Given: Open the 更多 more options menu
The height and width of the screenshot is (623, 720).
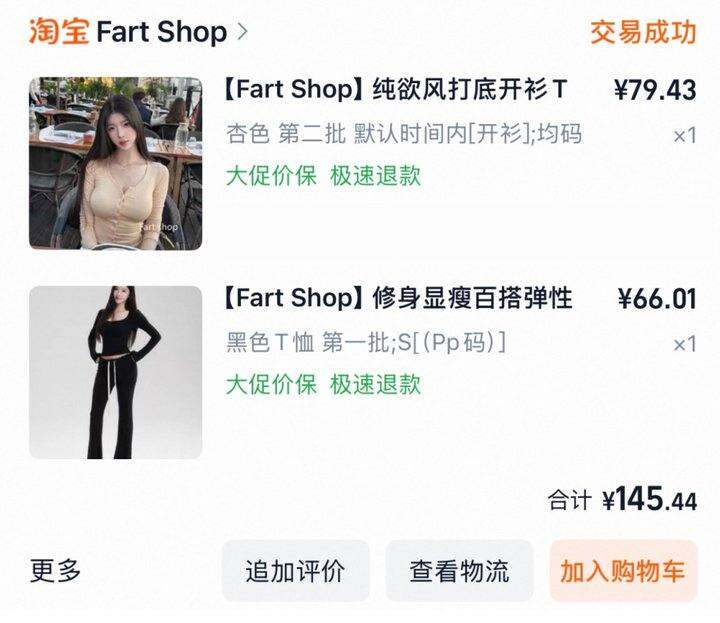Looking at the screenshot, I should point(56,571).
